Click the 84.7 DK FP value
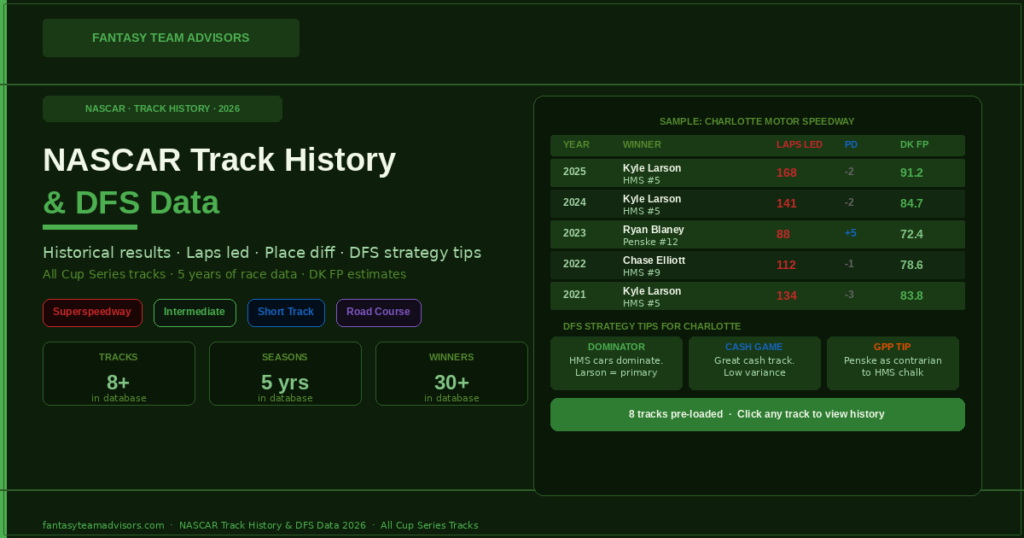 tap(912, 204)
